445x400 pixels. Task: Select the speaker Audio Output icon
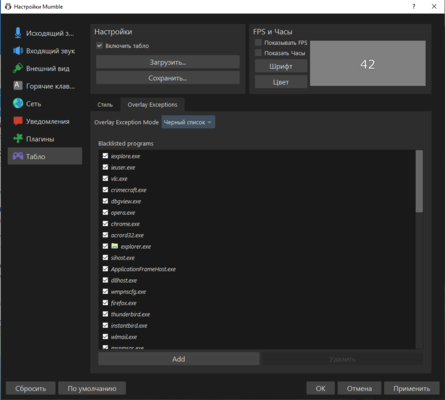coord(18,51)
